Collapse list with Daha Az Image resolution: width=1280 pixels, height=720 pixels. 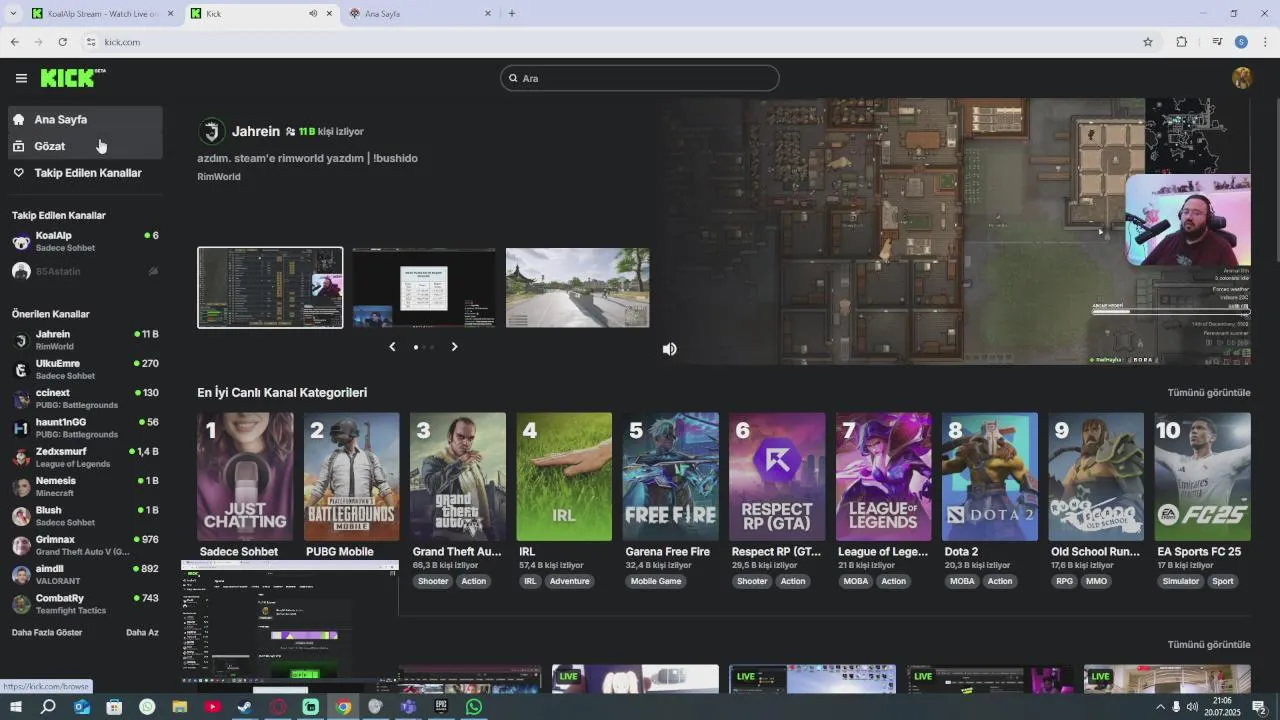[142, 632]
